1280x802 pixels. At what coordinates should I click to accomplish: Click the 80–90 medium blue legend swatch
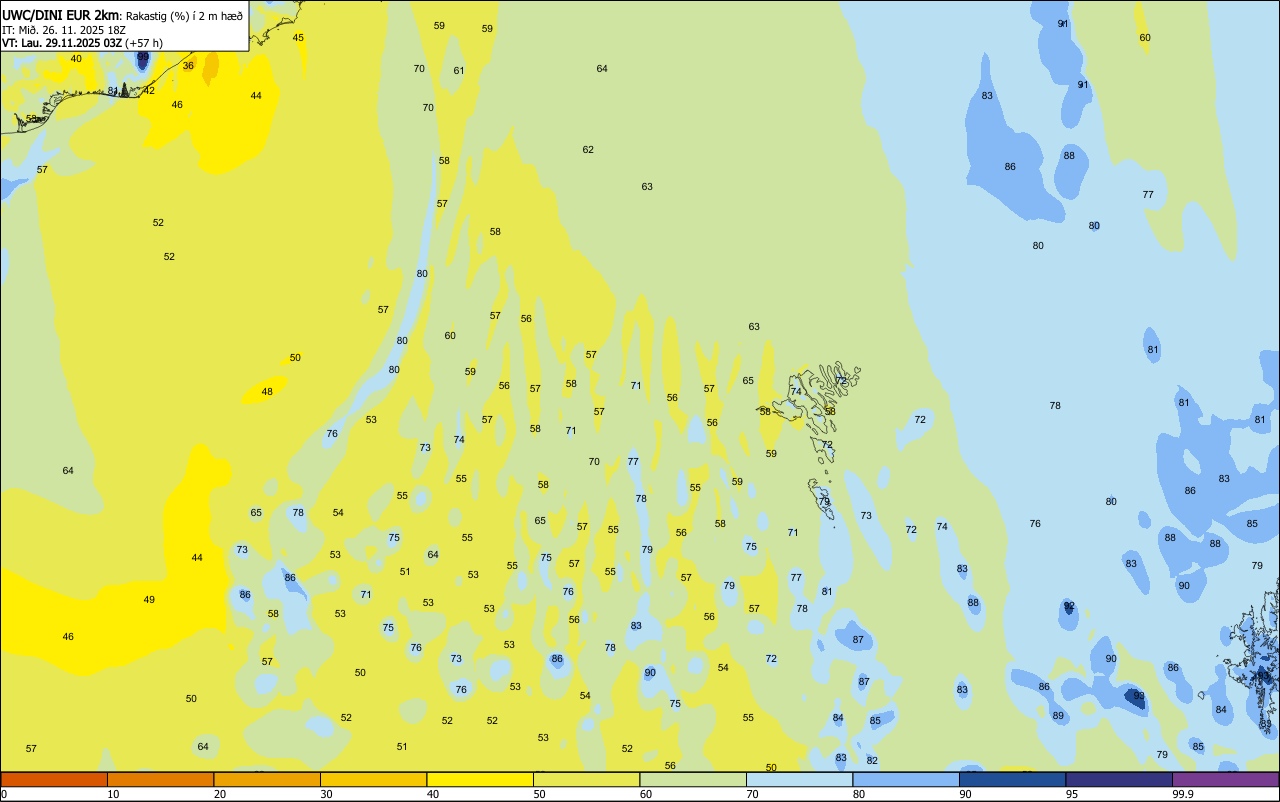(x=906, y=779)
